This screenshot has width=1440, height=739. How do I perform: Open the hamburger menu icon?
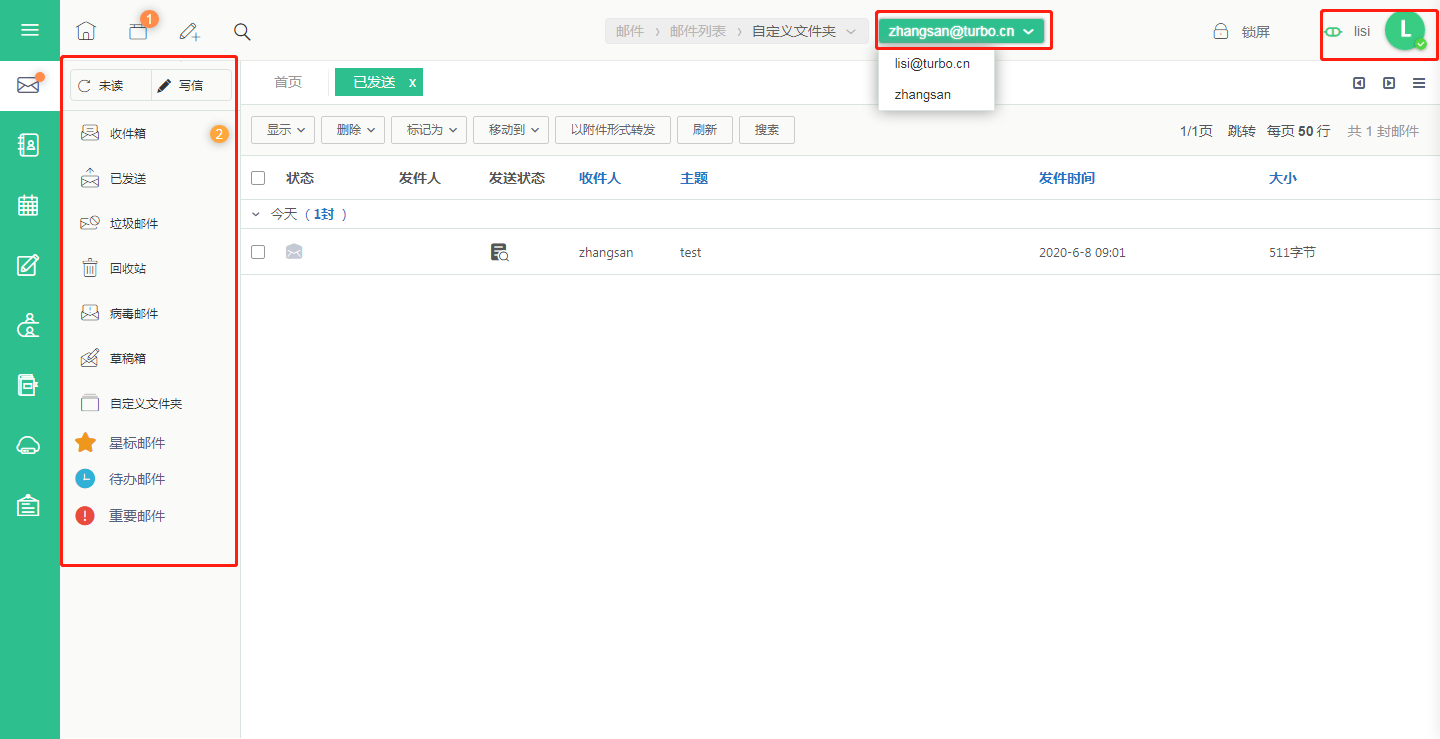click(30, 30)
